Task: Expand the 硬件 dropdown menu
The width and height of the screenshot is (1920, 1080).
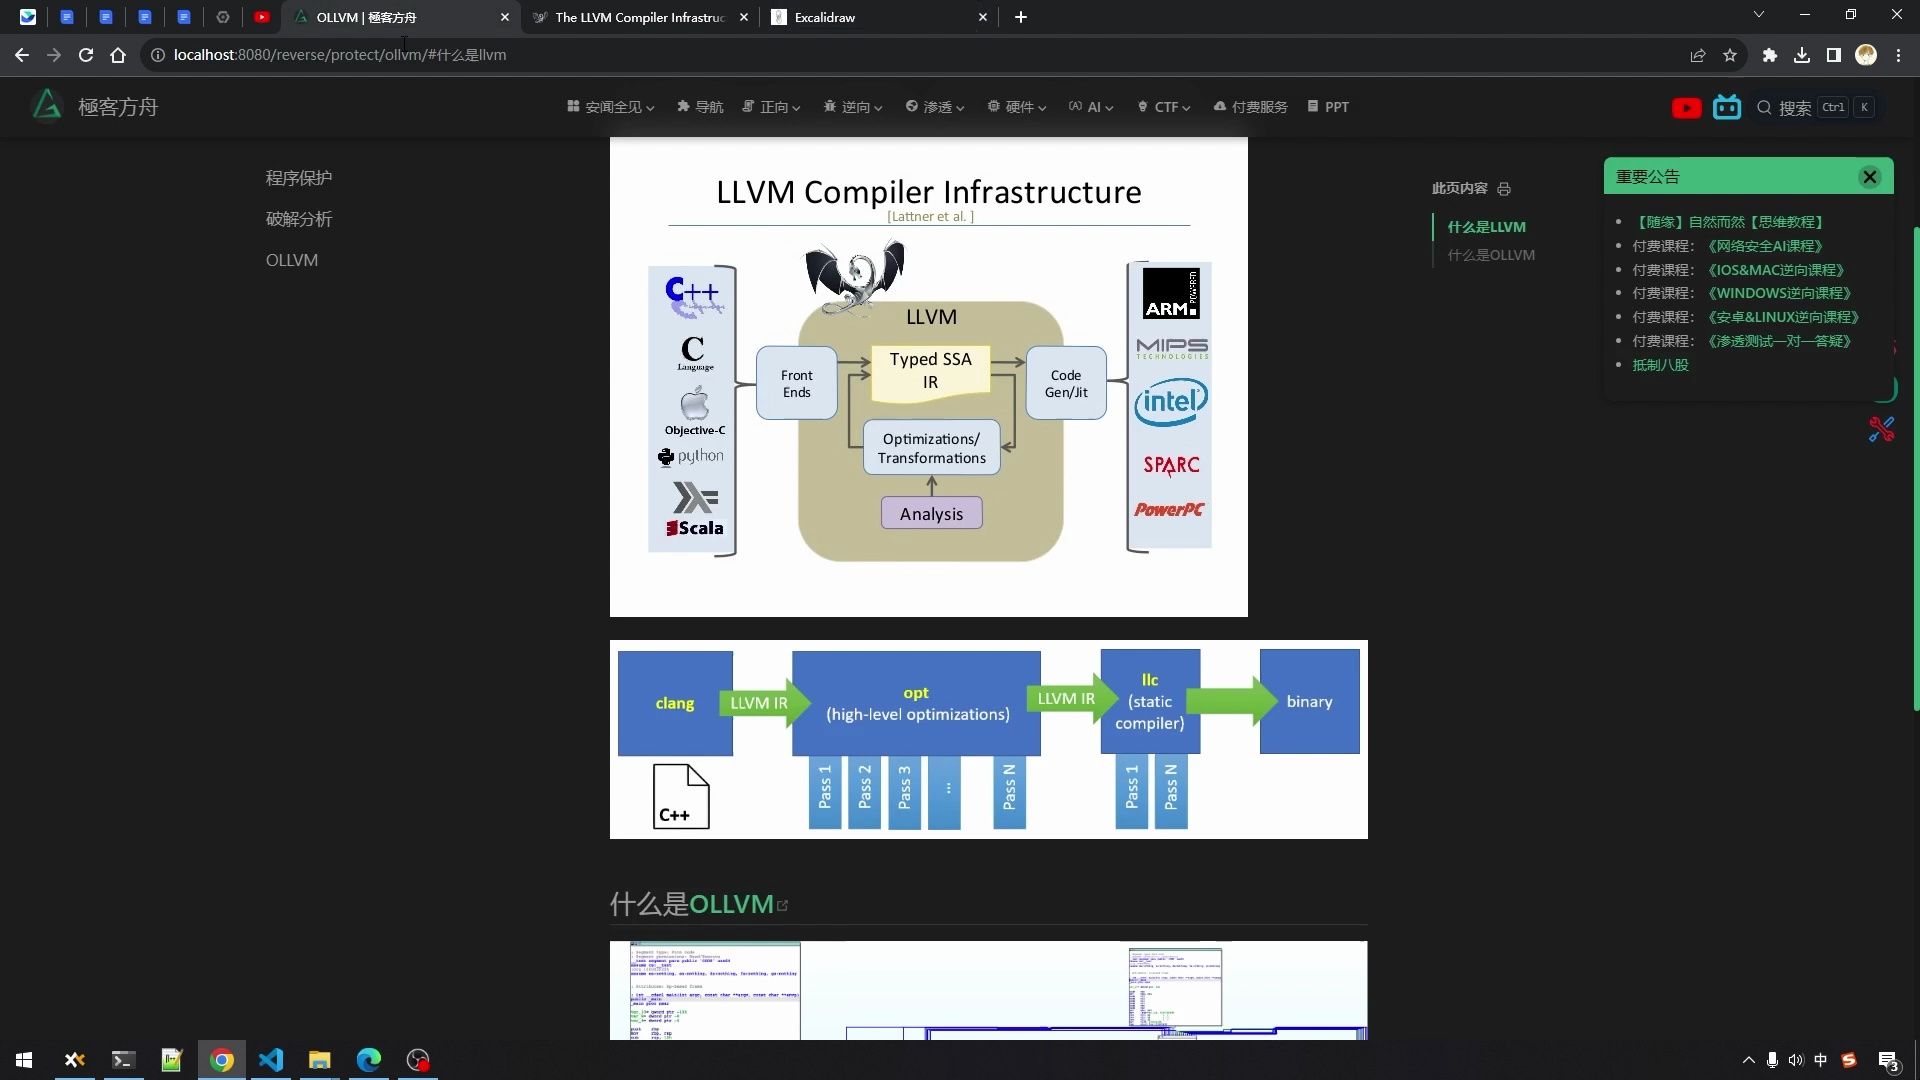Action: point(1017,107)
